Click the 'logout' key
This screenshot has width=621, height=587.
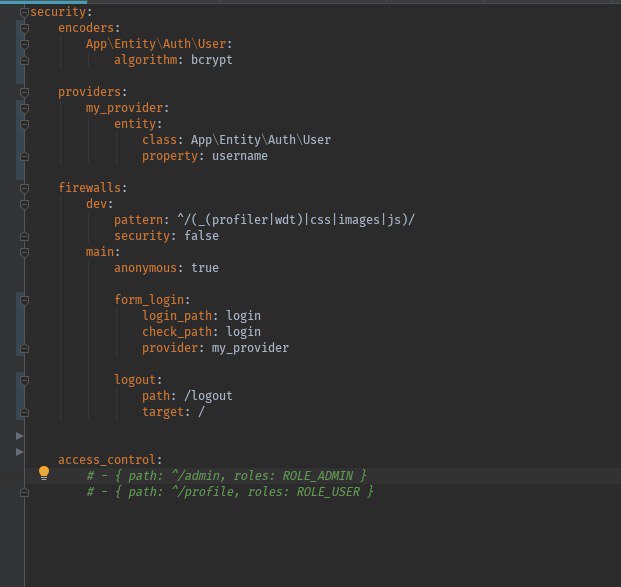point(135,380)
